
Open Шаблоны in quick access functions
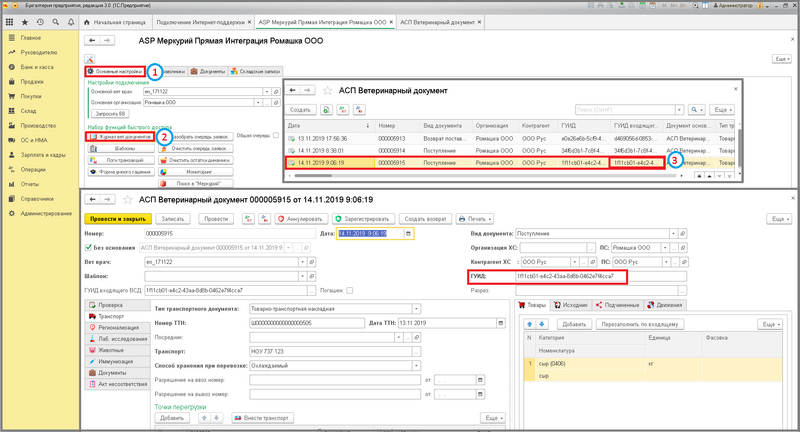(121, 148)
